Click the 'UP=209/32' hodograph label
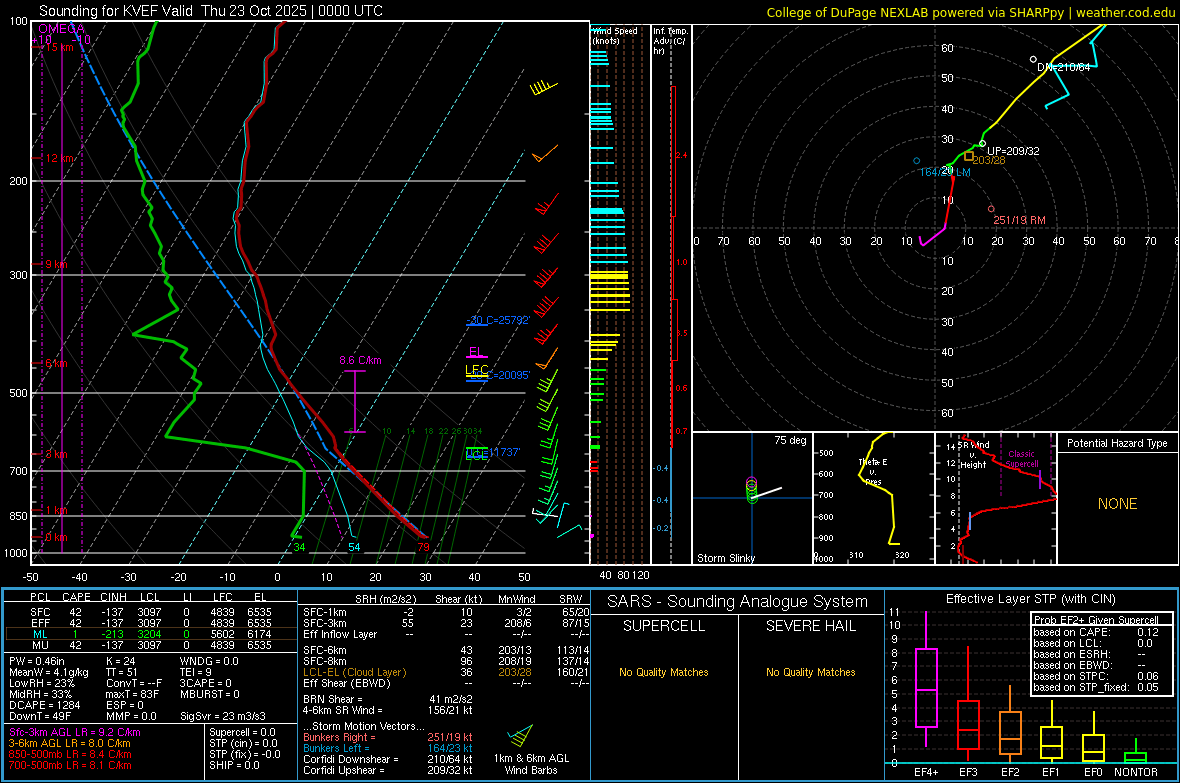The height and width of the screenshot is (783, 1180). coord(1013,151)
